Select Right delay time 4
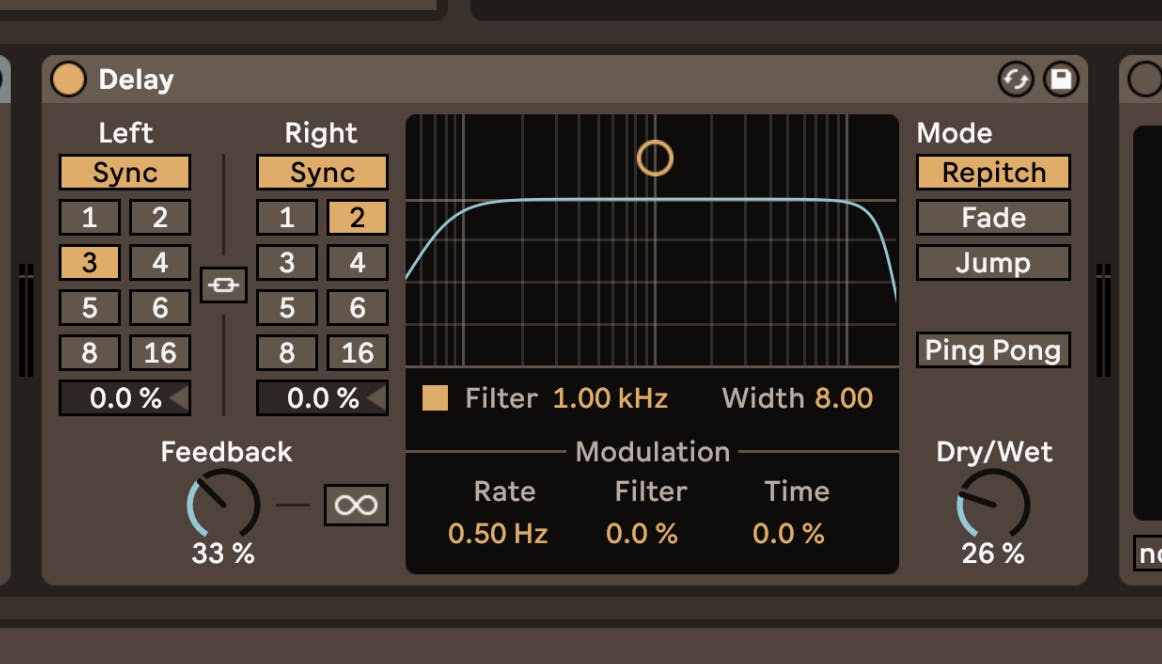This screenshot has height=664, width=1162. point(357,262)
